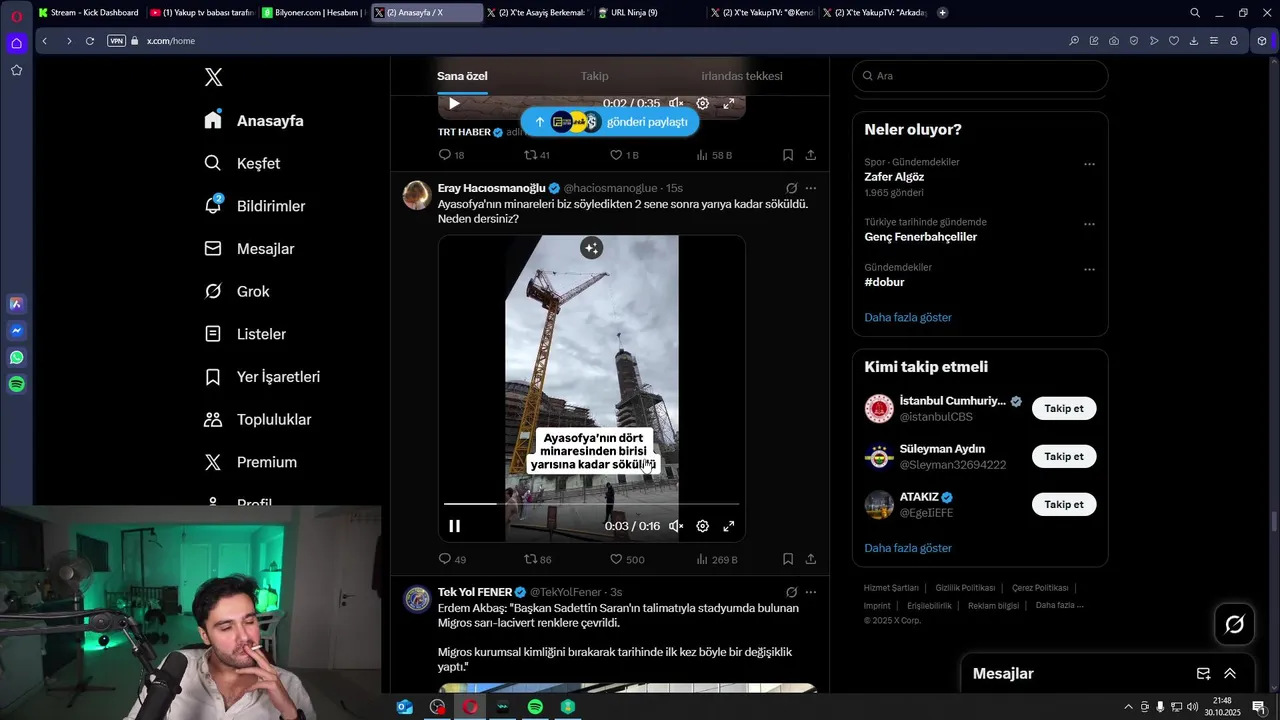Click Daha fazla göster under trends
The image size is (1280, 720).
click(908, 317)
